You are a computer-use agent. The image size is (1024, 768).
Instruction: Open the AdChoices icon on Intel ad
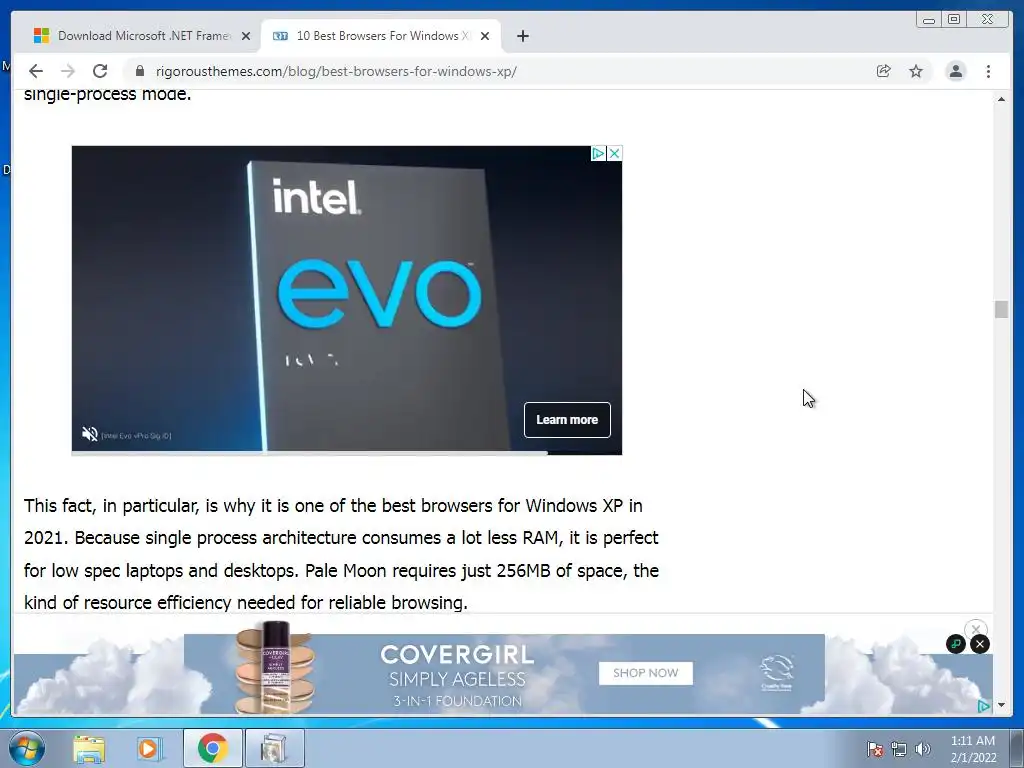click(598, 153)
